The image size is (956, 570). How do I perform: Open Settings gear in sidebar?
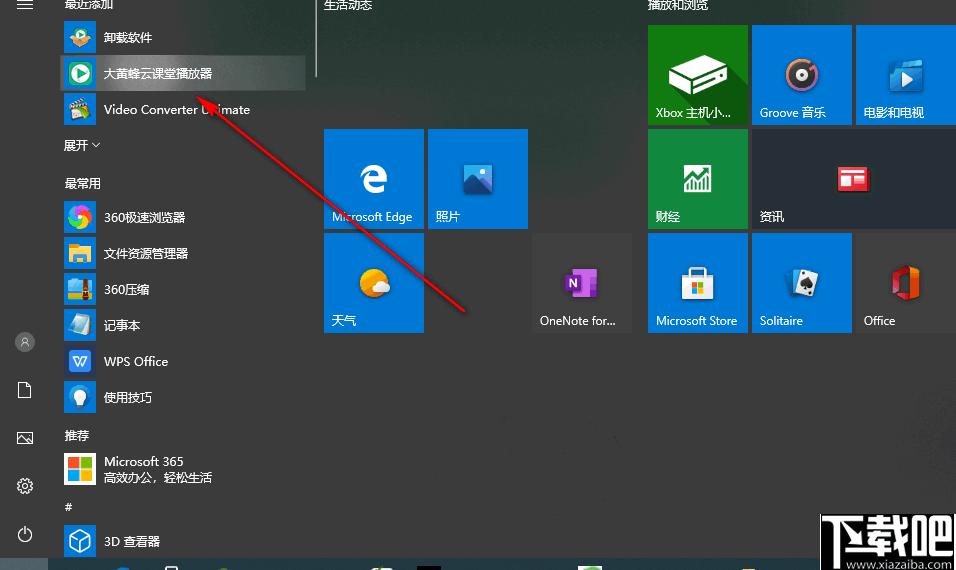click(x=24, y=486)
